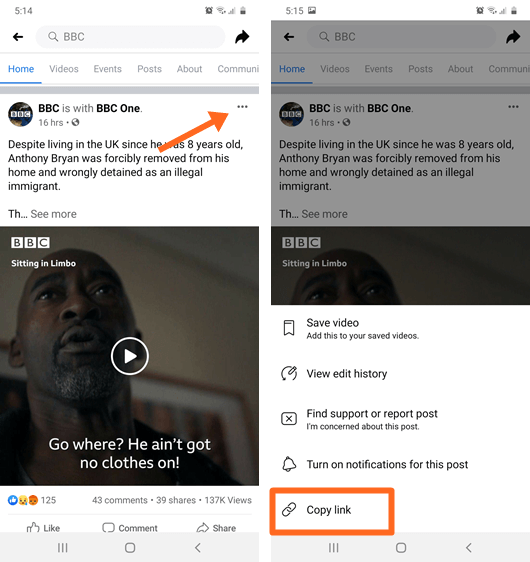Open the three-dot post menu in left screen
530x562 pixels.
click(242, 106)
